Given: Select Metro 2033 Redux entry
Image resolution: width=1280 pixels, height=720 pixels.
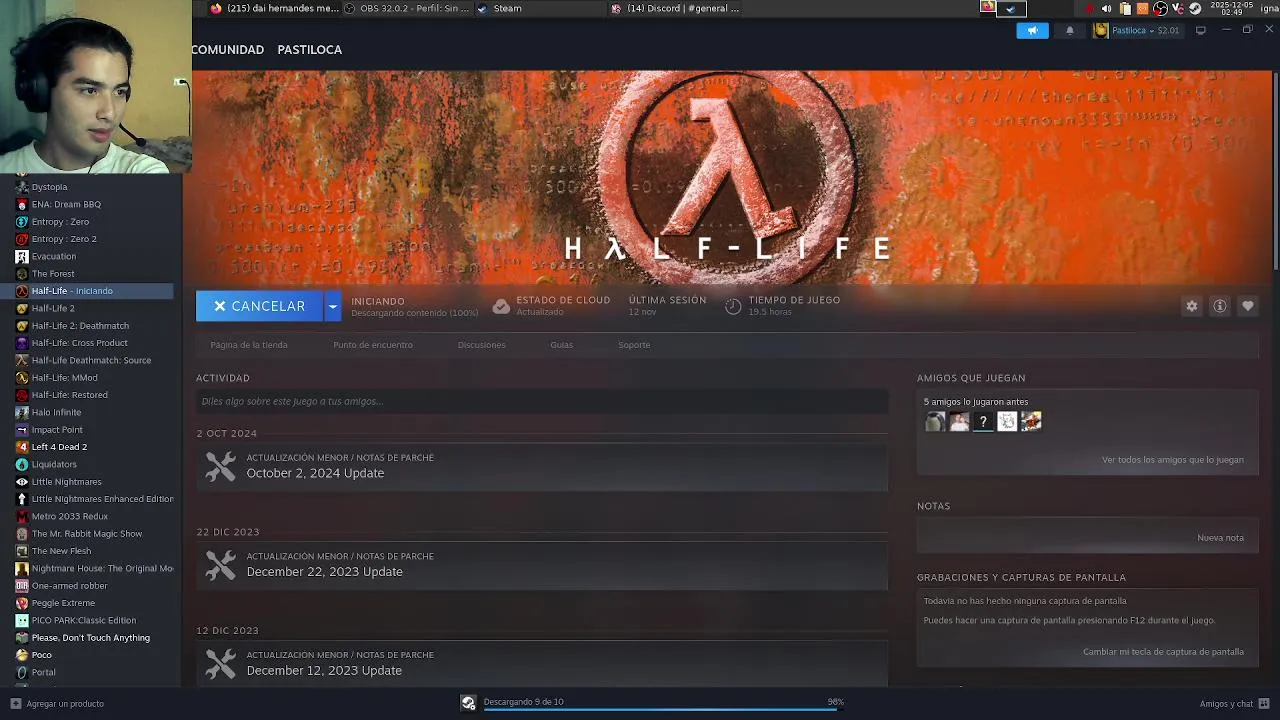Looking at the screenshot, I should click(94, 516).
